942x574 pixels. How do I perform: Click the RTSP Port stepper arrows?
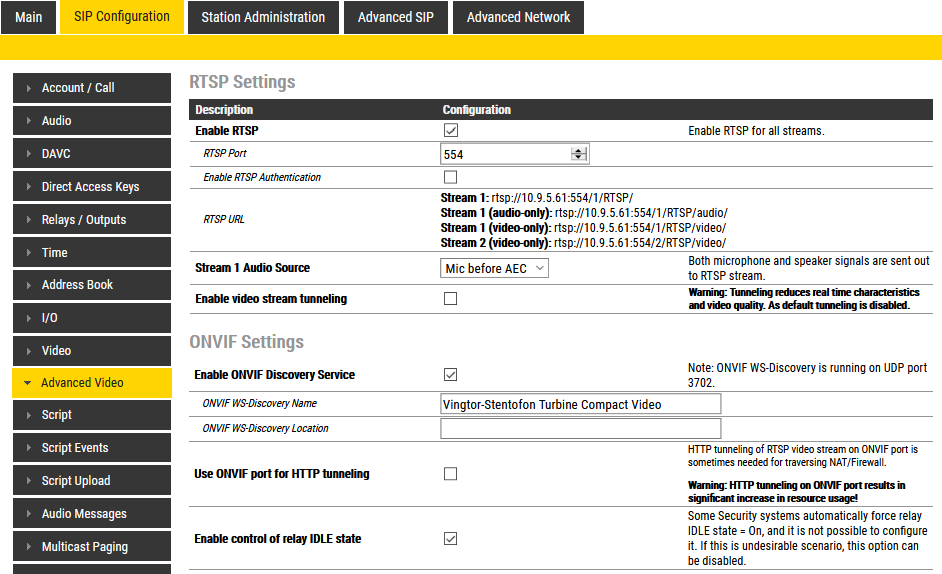click(x=578, y=154)
